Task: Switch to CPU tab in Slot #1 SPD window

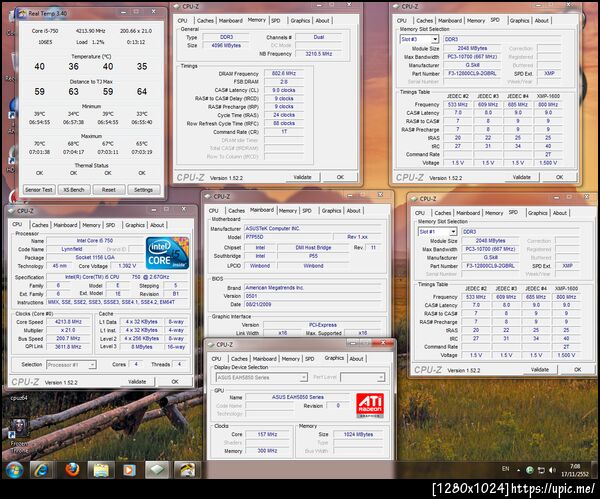Action: pyautogui.click(x=420, y=213)
